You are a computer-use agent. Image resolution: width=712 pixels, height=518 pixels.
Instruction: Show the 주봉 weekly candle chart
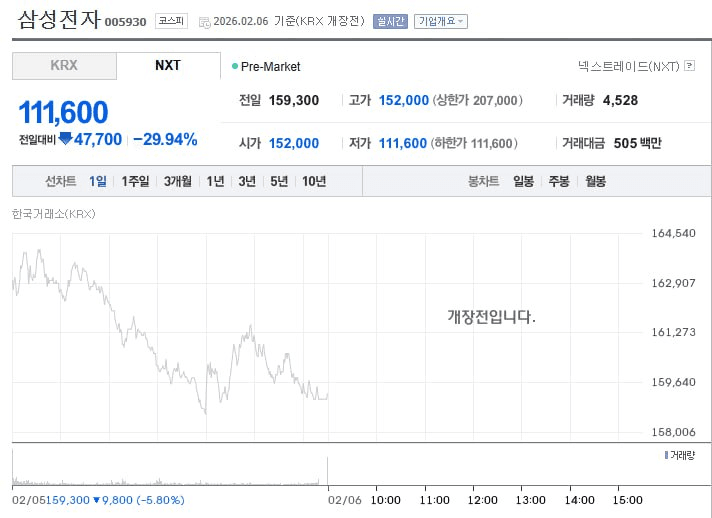[x=559, y=181]
